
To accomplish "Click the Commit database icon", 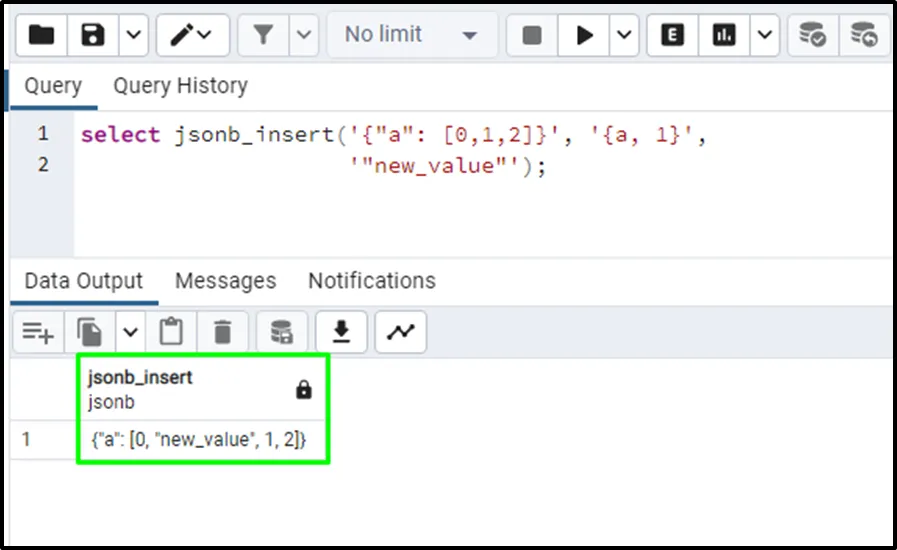I will click(x=812, y=36).
